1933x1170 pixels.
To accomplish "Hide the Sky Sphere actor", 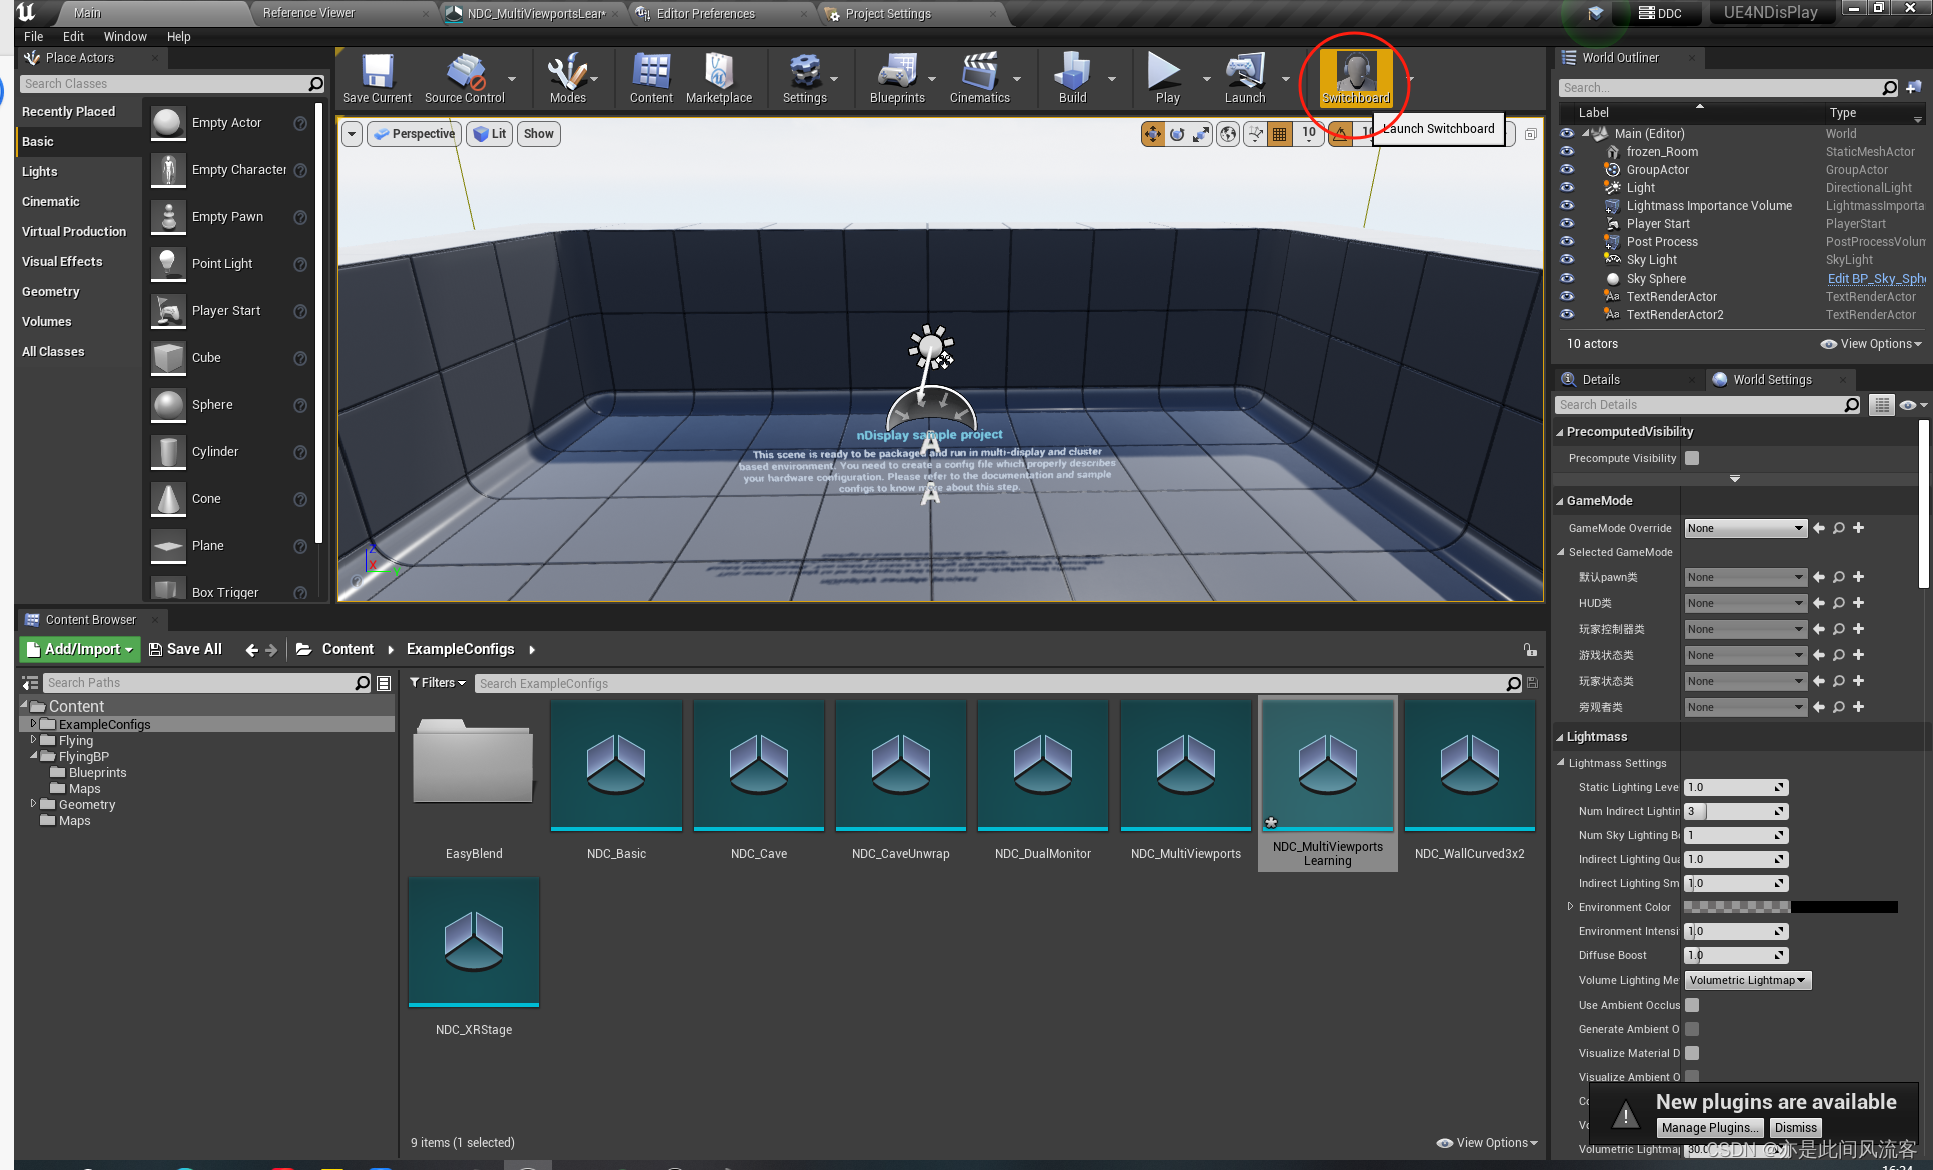I will point(1567,278).
